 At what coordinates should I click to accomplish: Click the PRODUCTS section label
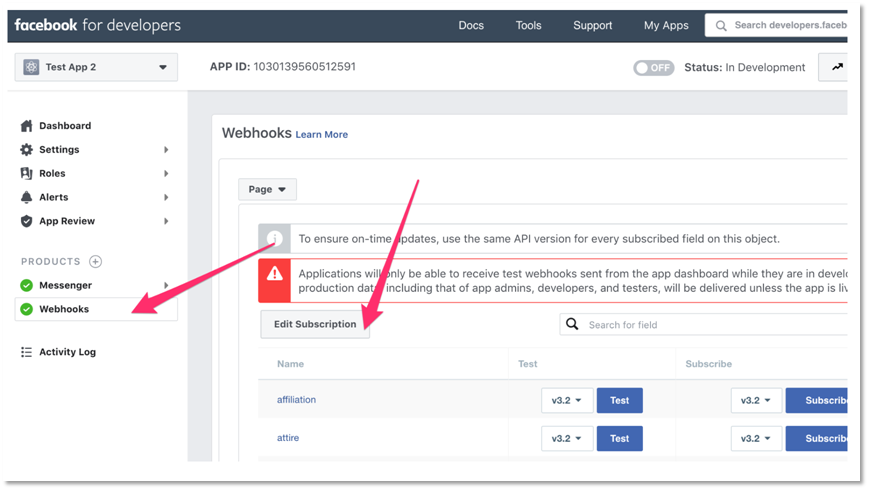50,262
